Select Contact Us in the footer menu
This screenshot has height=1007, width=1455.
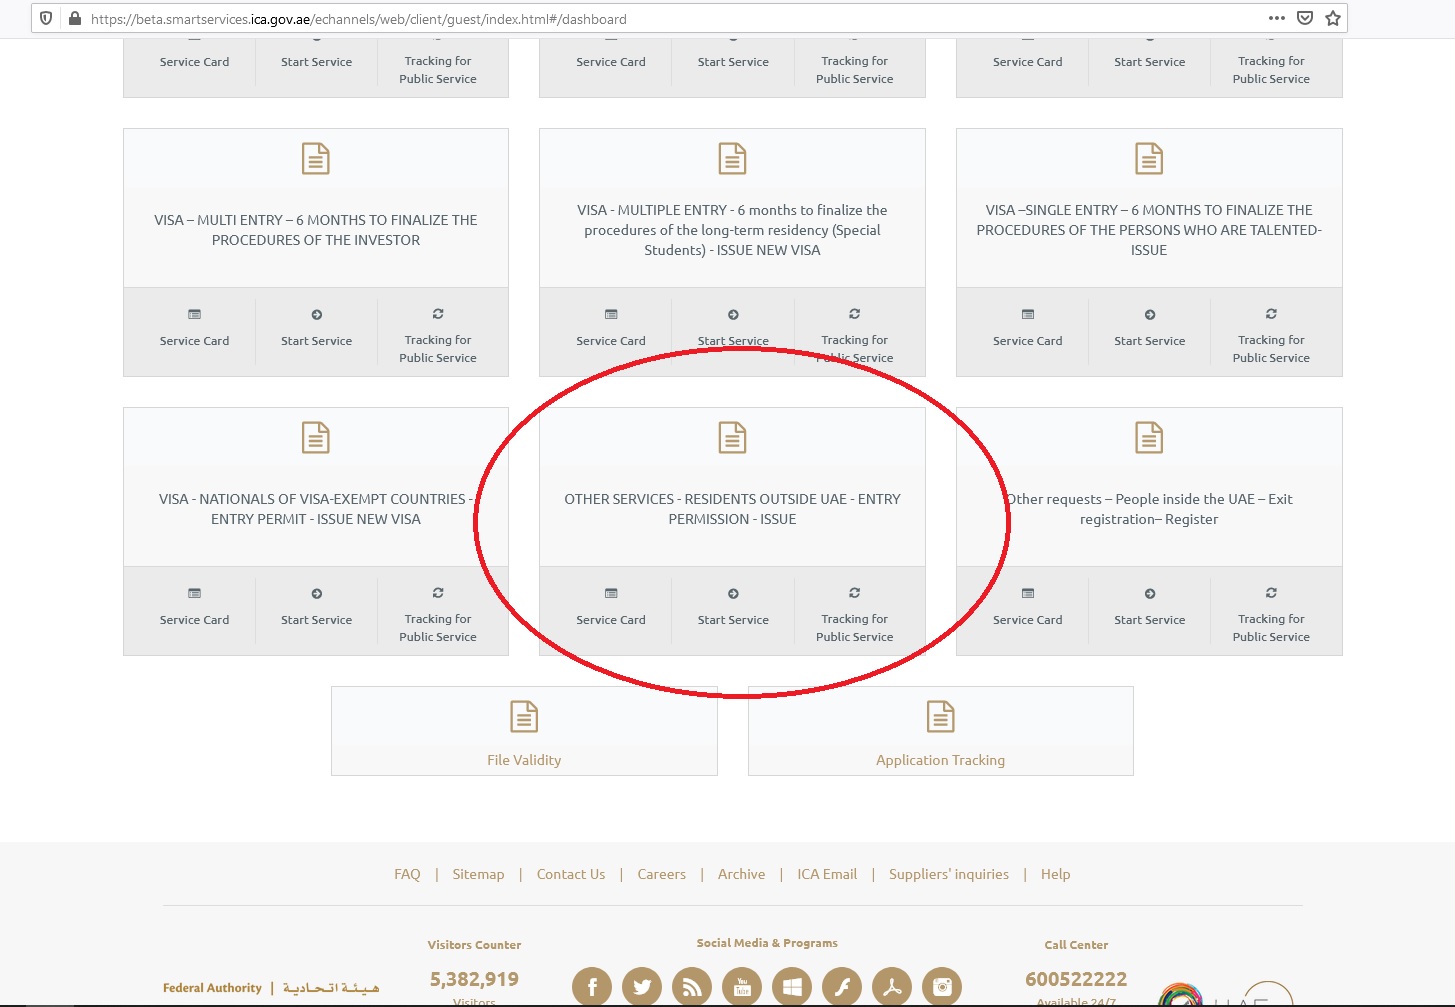pyautogui.click(x=570, y=873)
